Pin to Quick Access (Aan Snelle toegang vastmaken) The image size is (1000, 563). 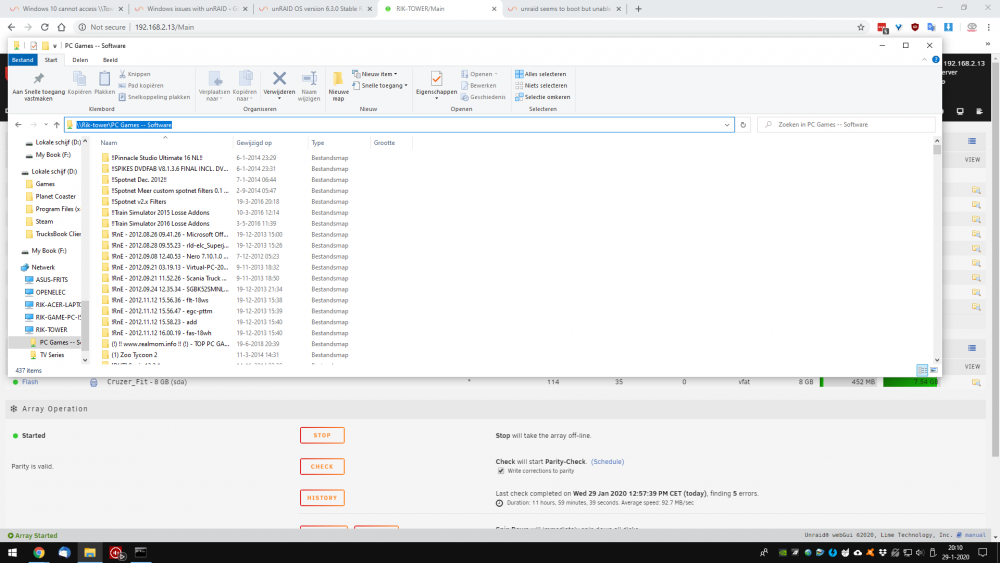(x=38, y=86)
